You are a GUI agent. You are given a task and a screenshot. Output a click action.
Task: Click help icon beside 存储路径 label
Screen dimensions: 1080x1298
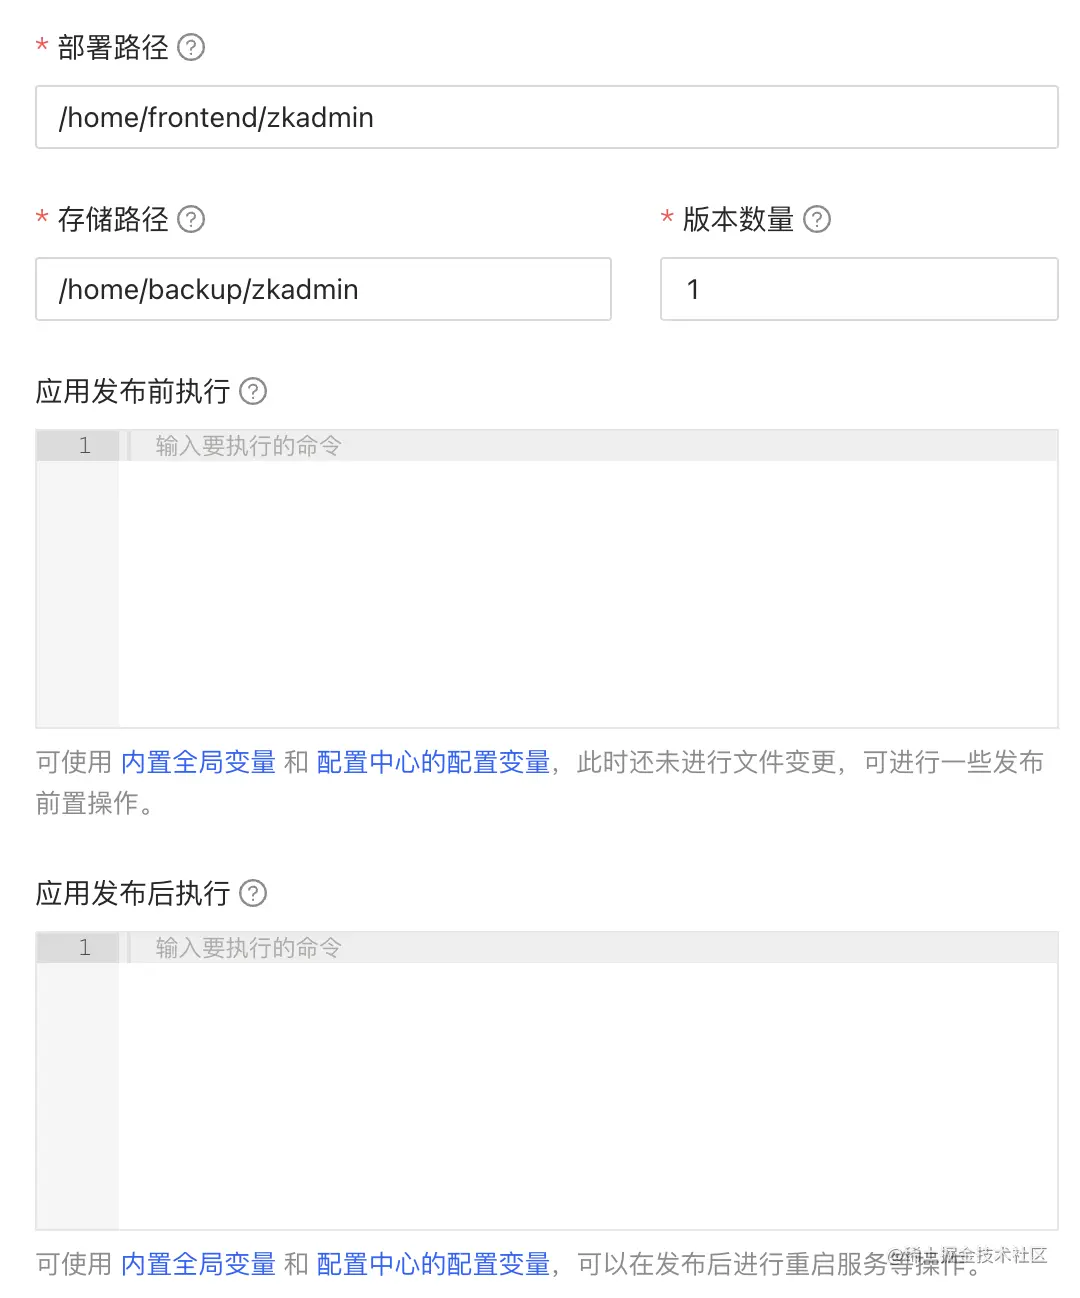(x=191, y=219)
